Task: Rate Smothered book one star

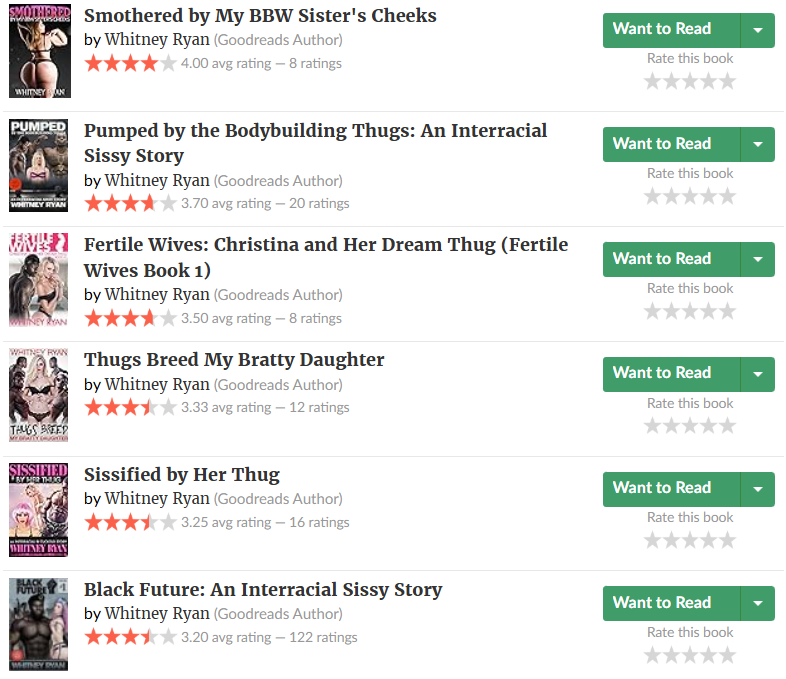Action: point(653,81)
